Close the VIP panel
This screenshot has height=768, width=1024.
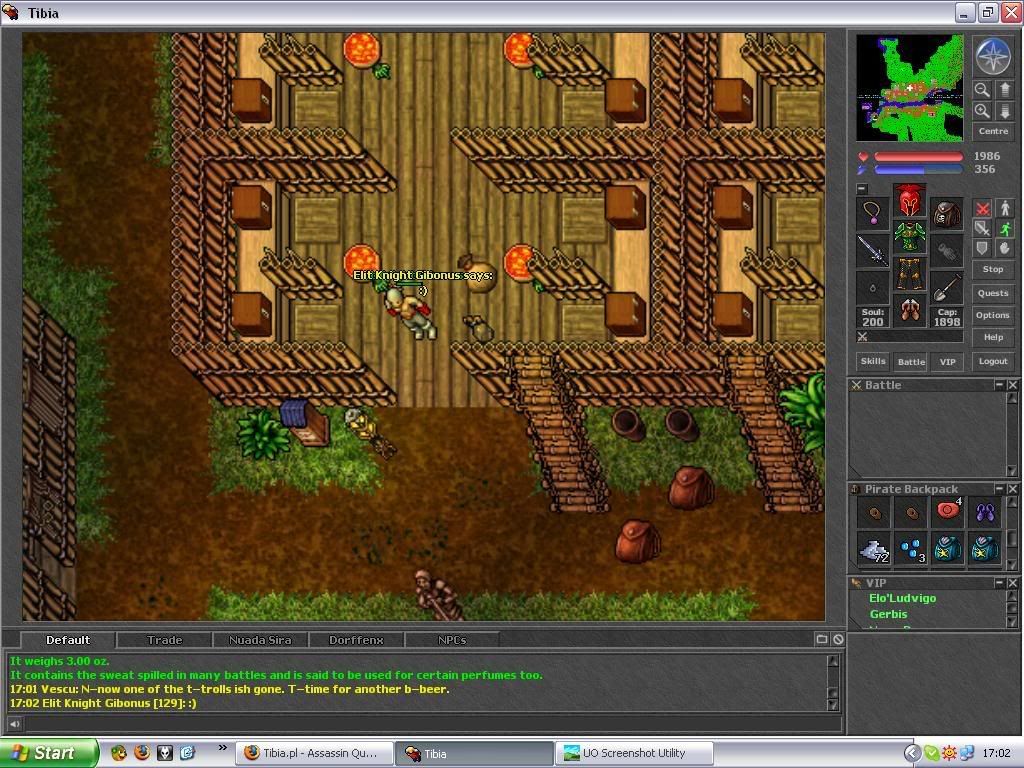pyautogui.click(x=1012, y=583)
